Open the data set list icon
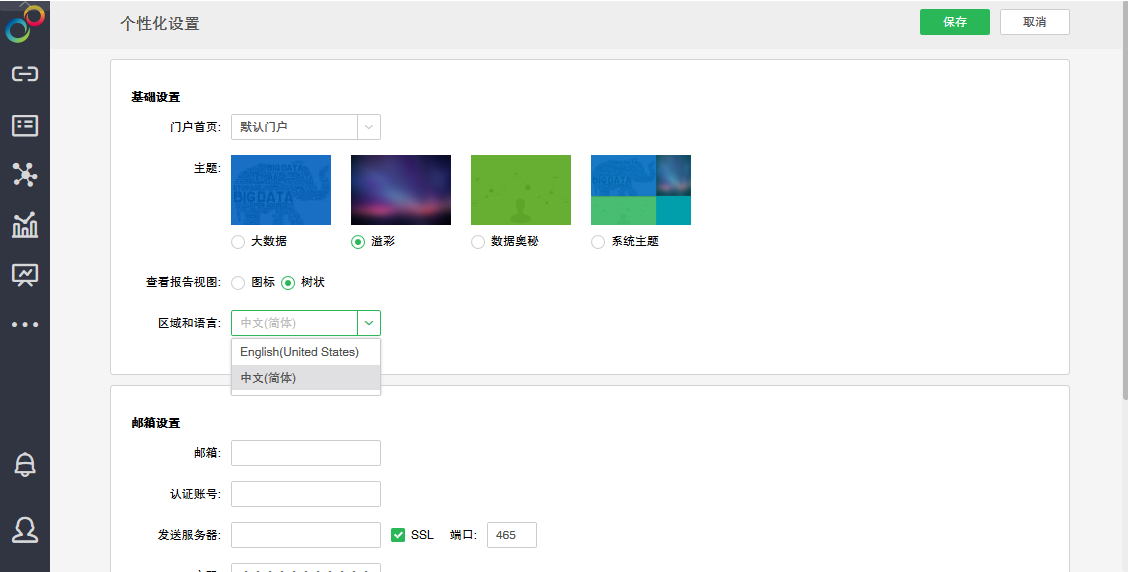Screen dimensions: 1128x572 click(25, 125)
